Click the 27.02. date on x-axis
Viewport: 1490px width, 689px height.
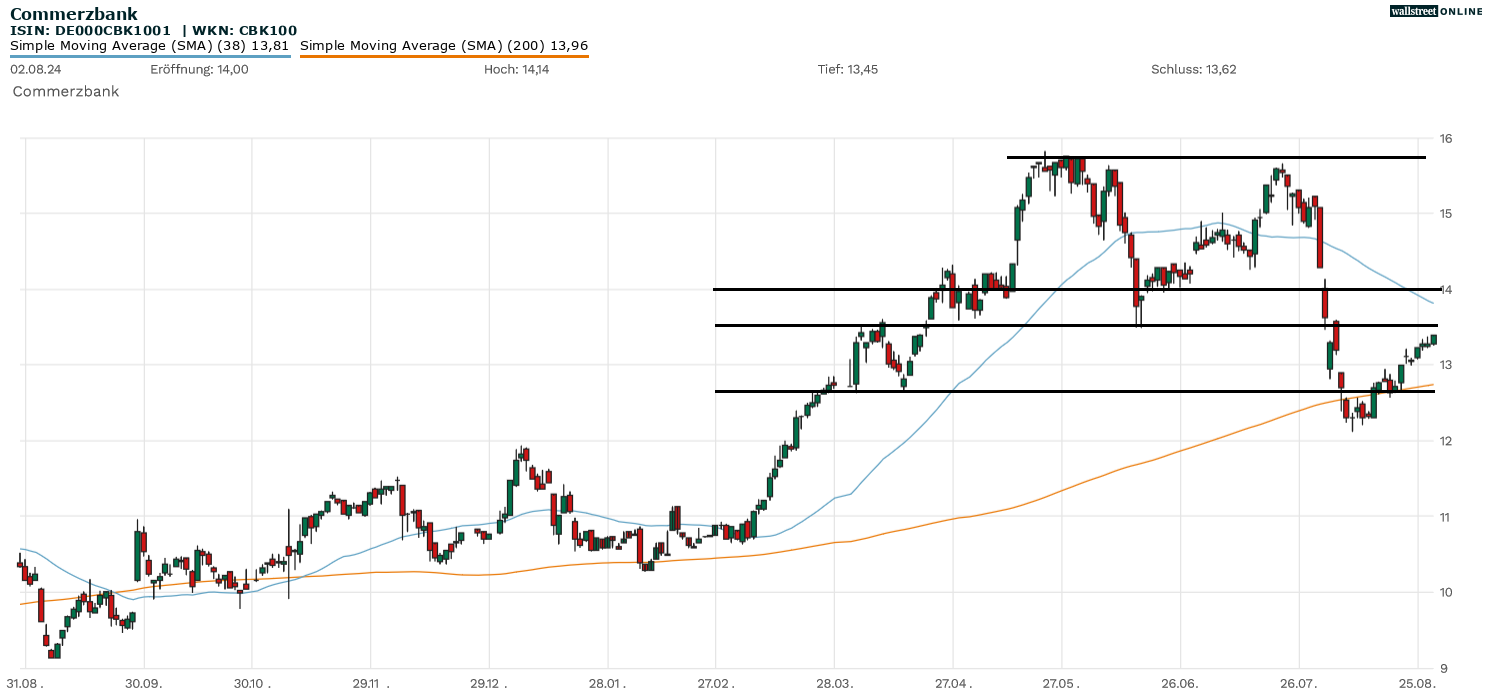click(x=716, y=683)
